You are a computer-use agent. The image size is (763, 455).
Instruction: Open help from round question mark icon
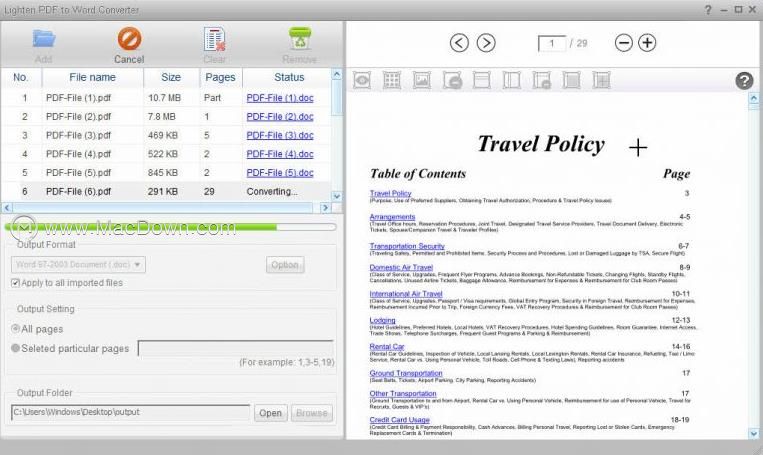pyautogui.click(x=744, y=81)
